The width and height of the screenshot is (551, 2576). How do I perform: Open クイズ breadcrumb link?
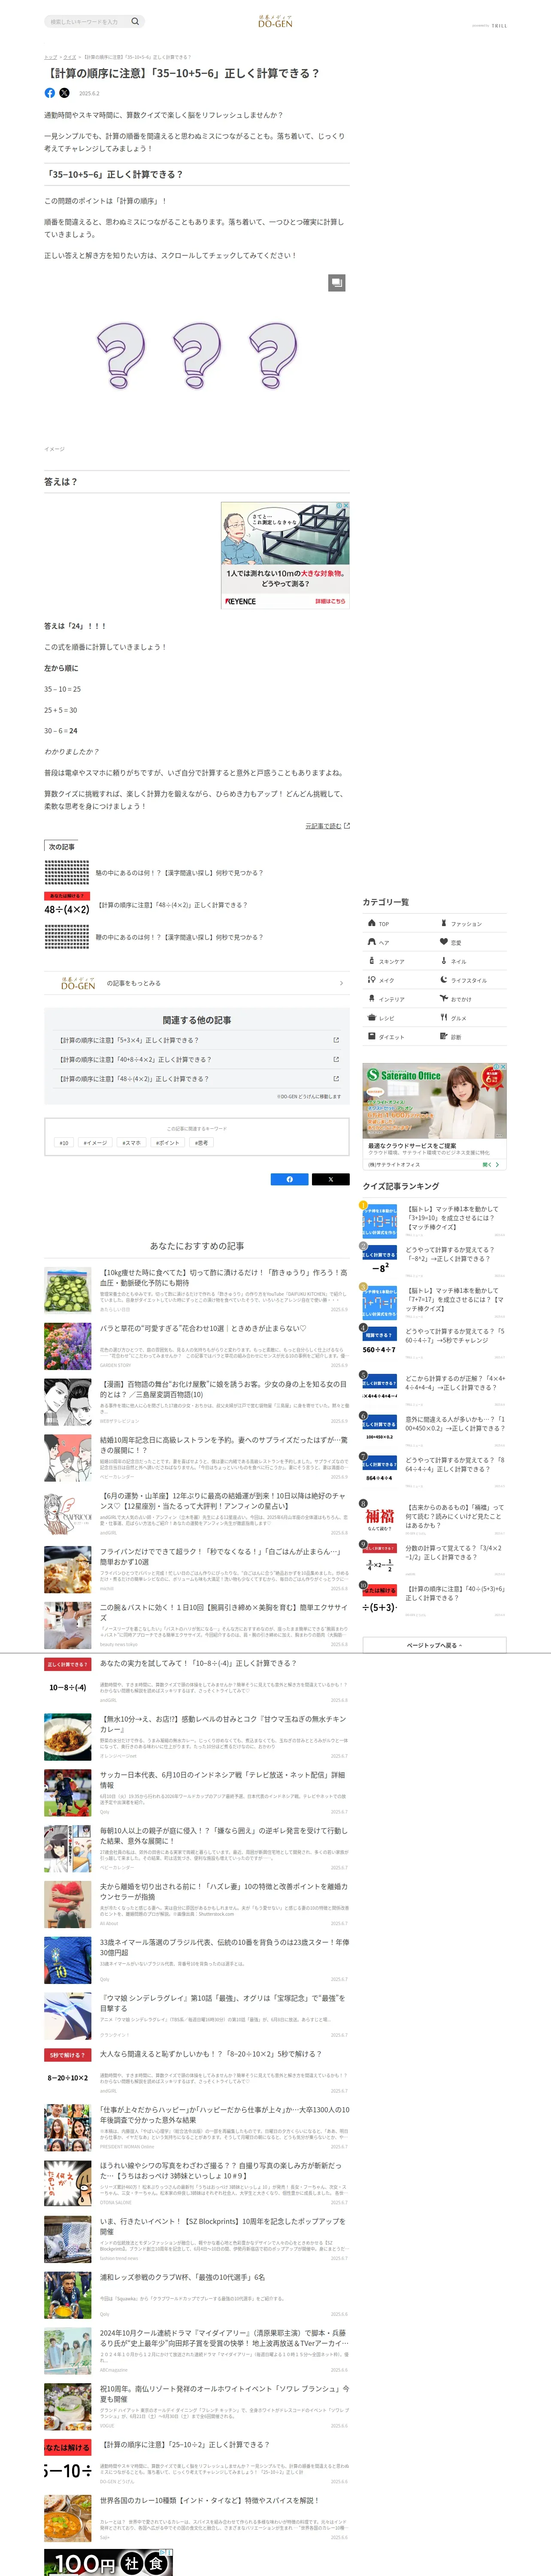tap(69, 57)
